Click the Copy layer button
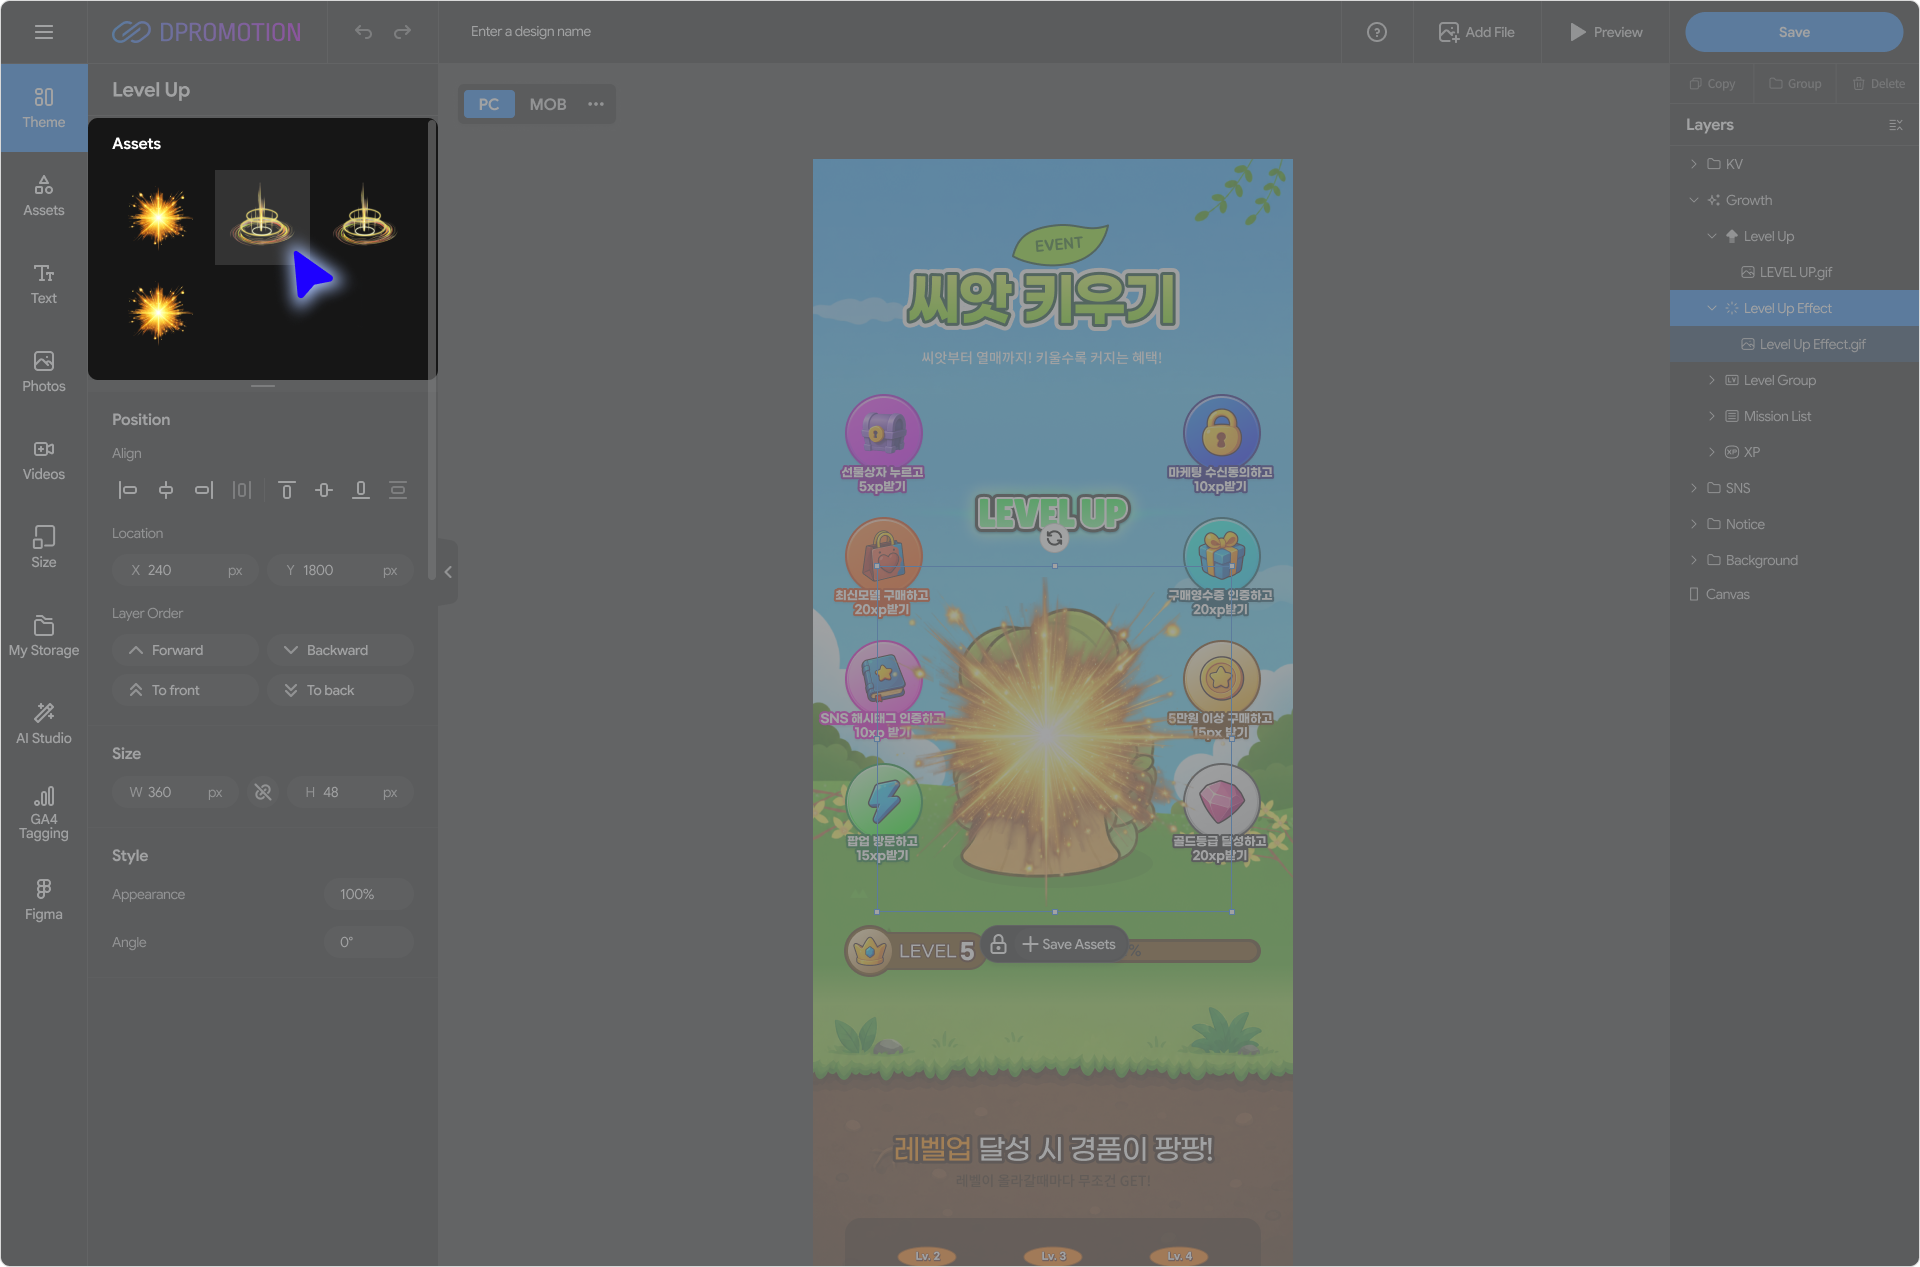 tap(1712, 84)
